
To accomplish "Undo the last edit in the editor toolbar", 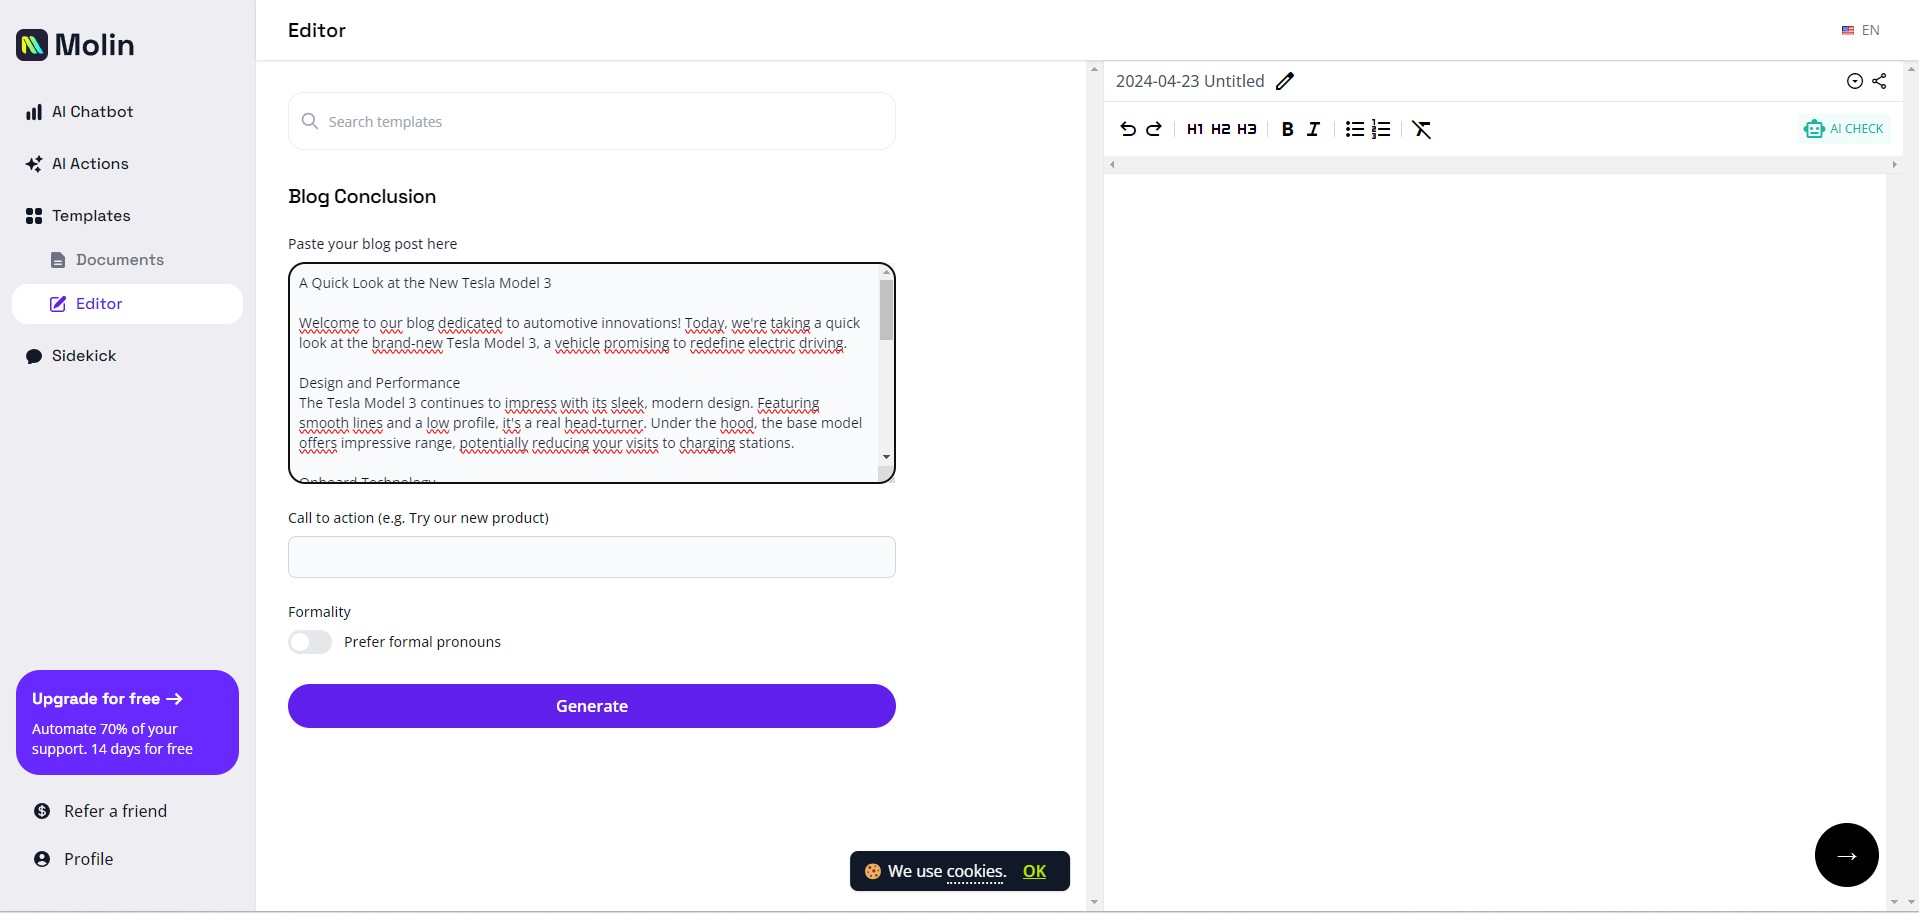I will (x=1128, y=129).
